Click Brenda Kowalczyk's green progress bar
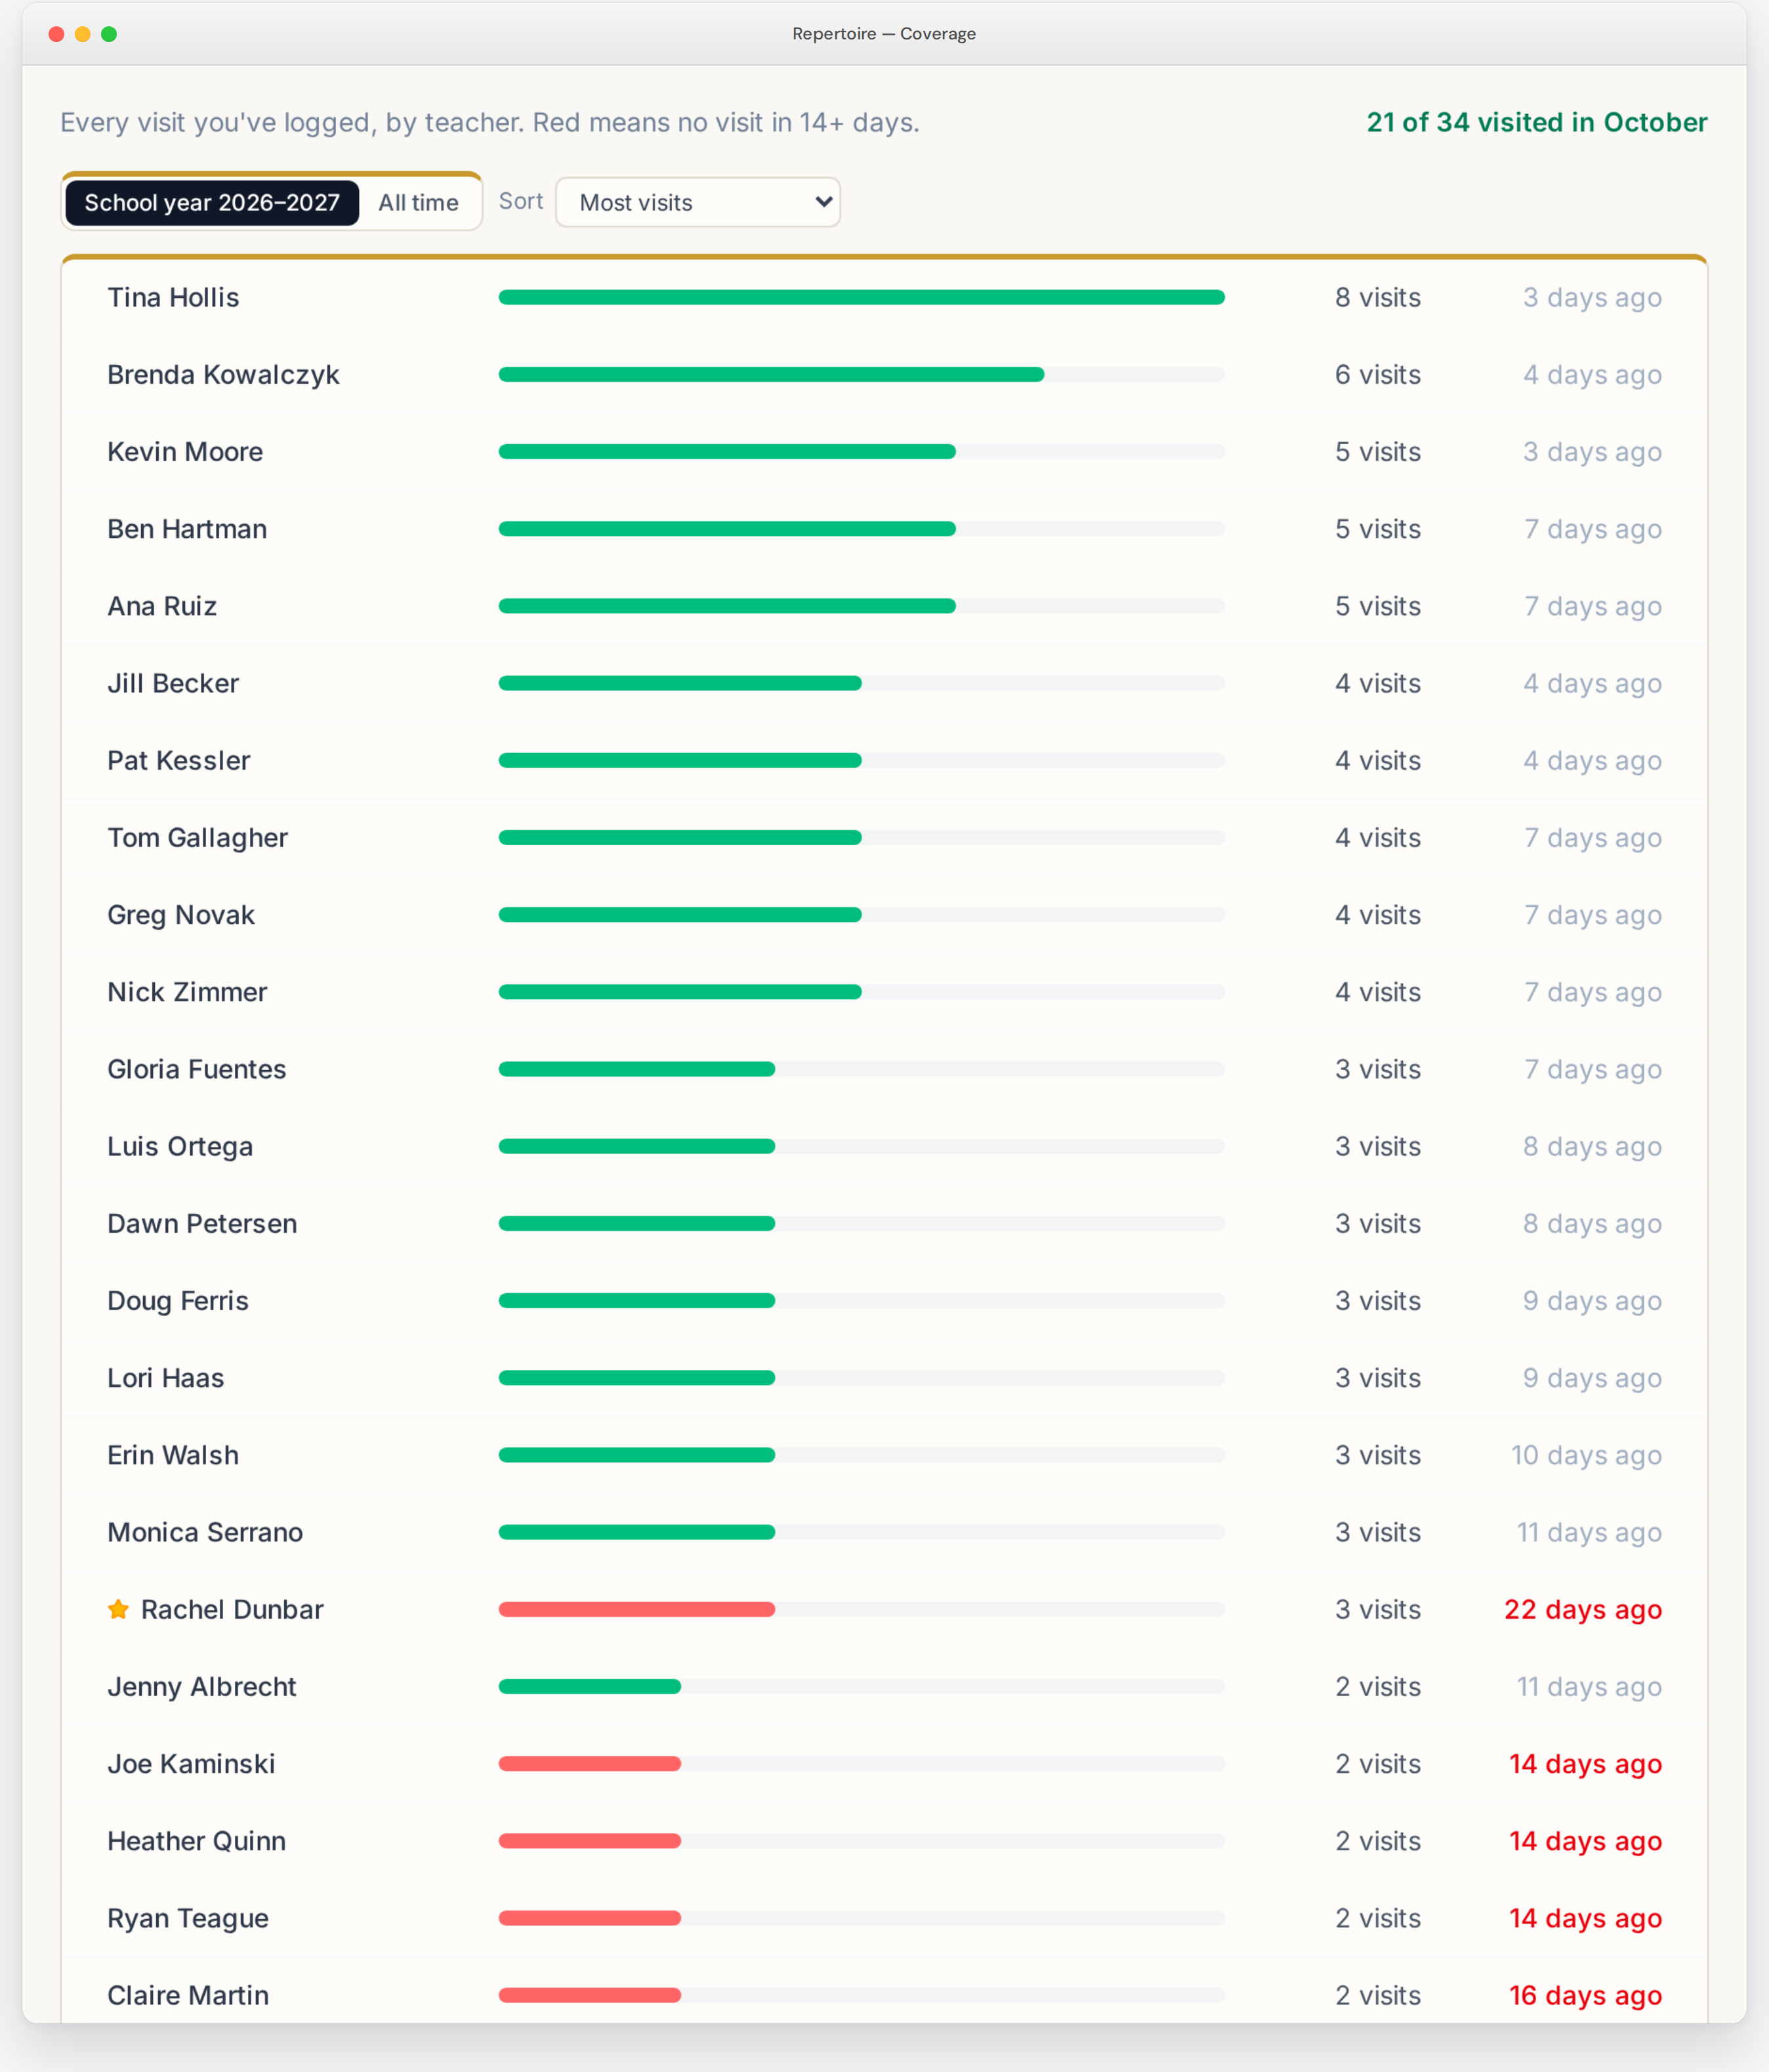 pyautogui.click(x=771, y=375)
